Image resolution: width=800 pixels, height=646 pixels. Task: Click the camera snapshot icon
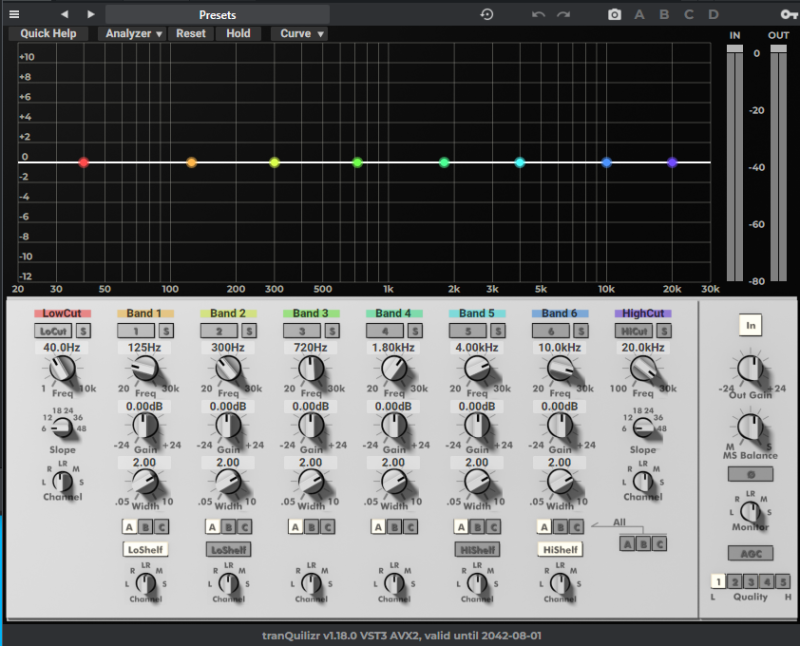pyautogui.click(x=614, y=14)
